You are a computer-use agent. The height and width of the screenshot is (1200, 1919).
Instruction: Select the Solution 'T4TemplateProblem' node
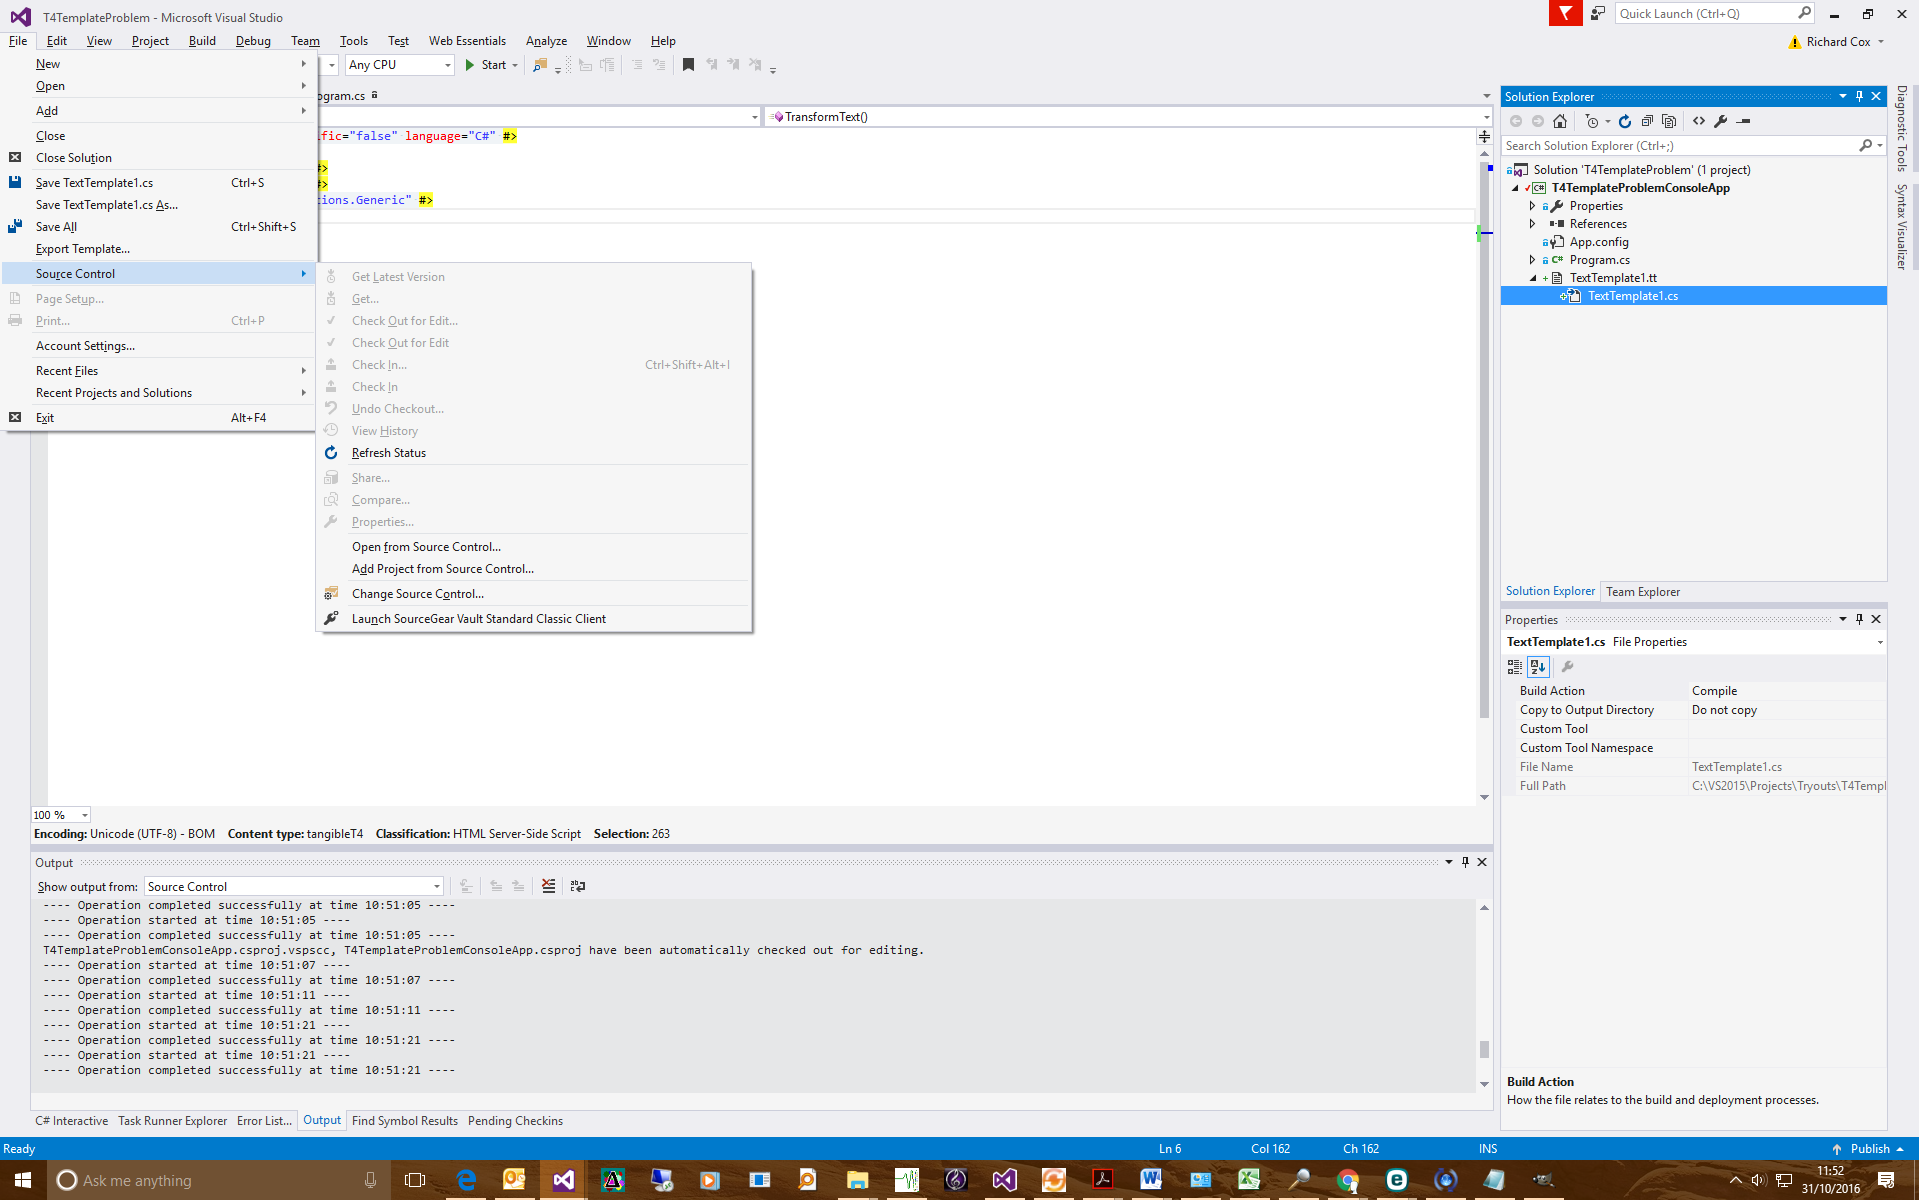(x=1642, y=170)
